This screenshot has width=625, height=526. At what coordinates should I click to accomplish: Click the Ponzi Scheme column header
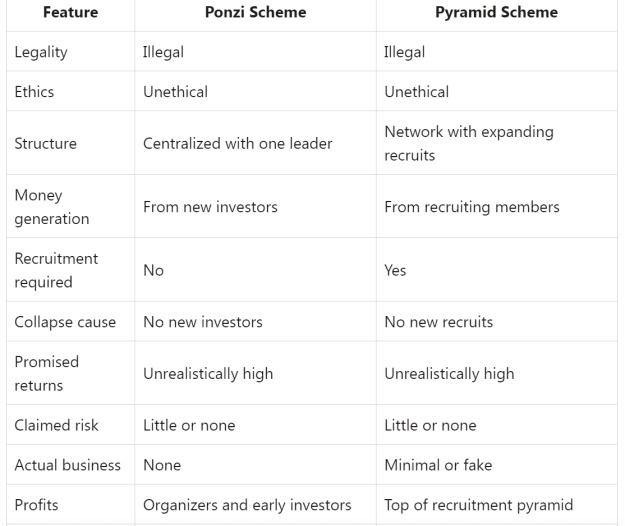256,12
